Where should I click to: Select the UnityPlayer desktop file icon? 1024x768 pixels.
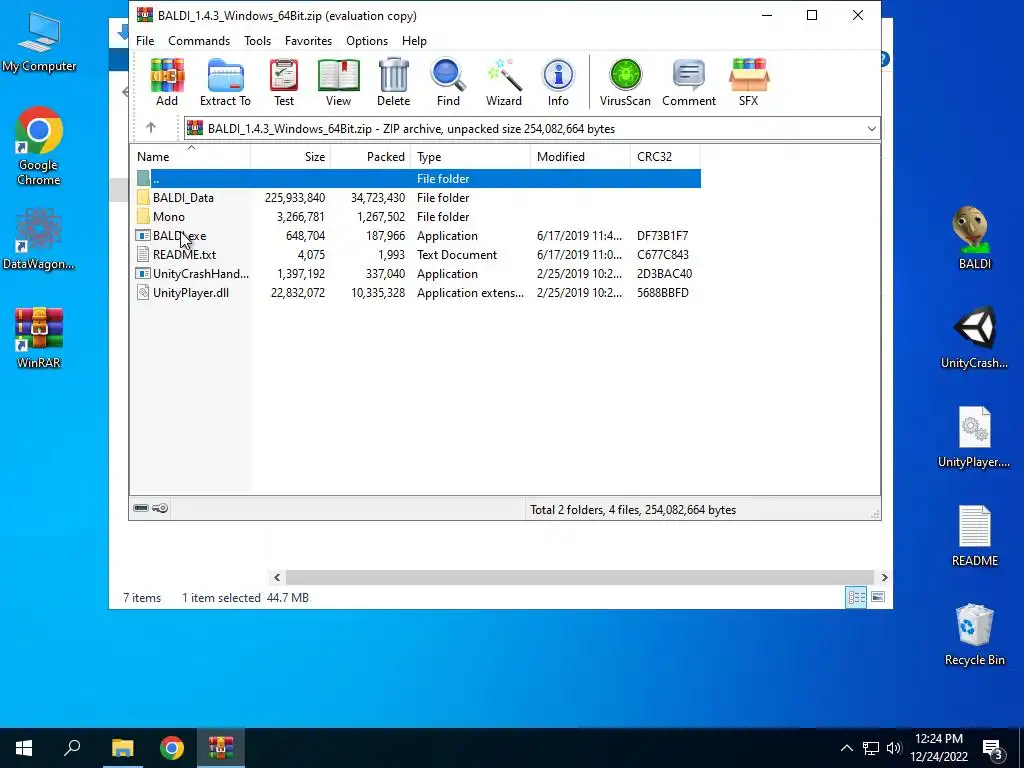974,437
